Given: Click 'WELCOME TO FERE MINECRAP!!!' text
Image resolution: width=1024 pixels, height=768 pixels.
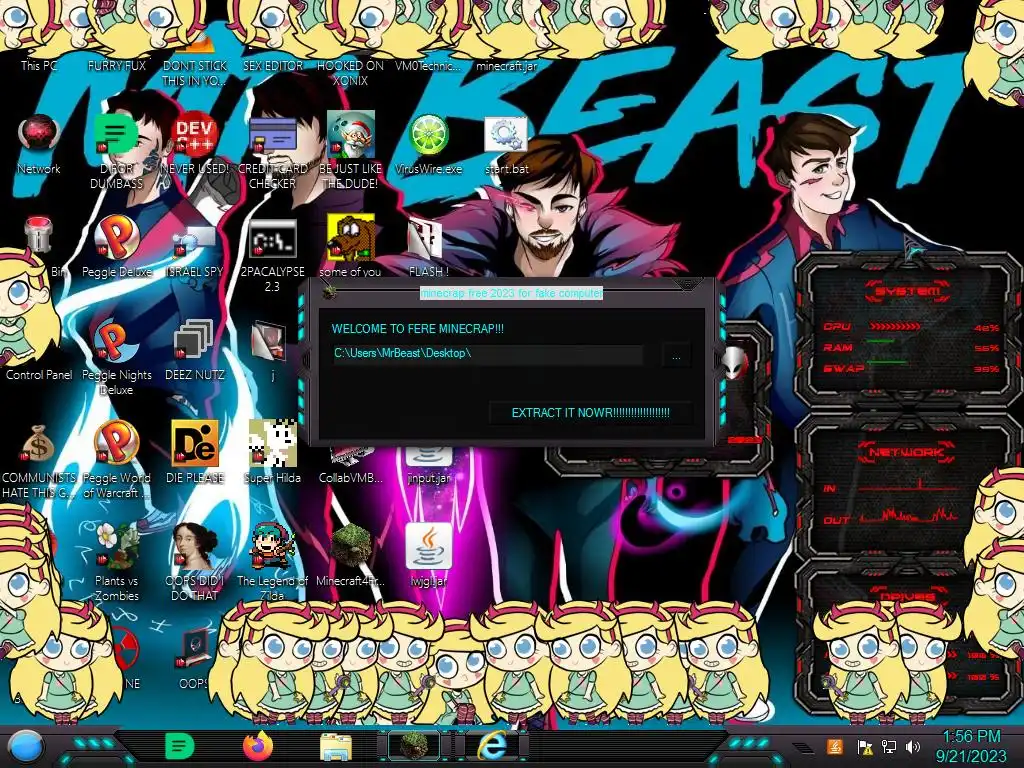Looking at the screenshot, I should (417, 328).
